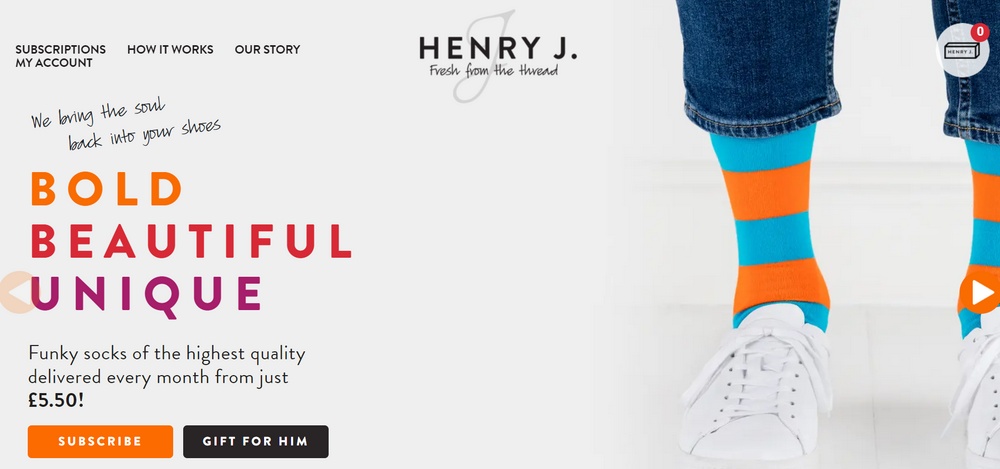Screen dimensions: 1000x469
Task: Click the orange BOLD headline word
Action: (107, 189)
